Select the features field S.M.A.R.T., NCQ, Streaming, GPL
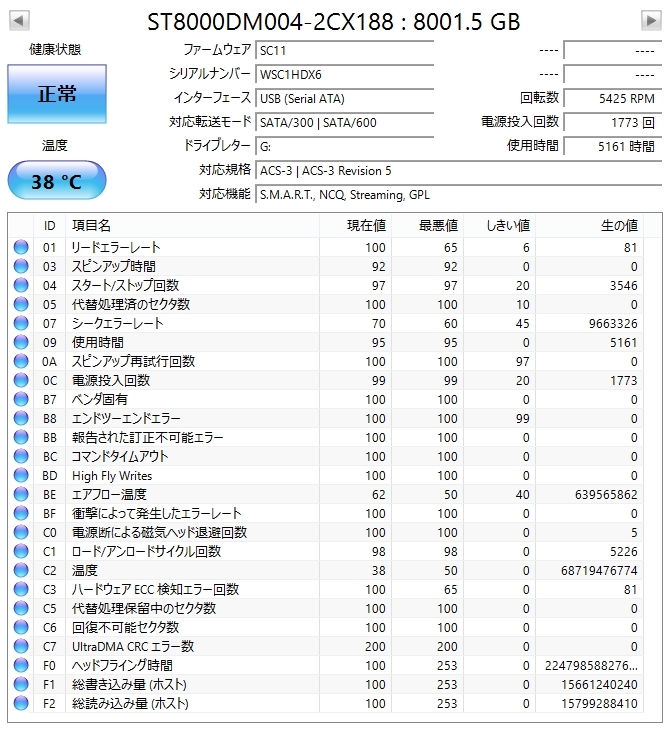Image resolution: width=671 pixels, height=731 pixels. [459, 194]
